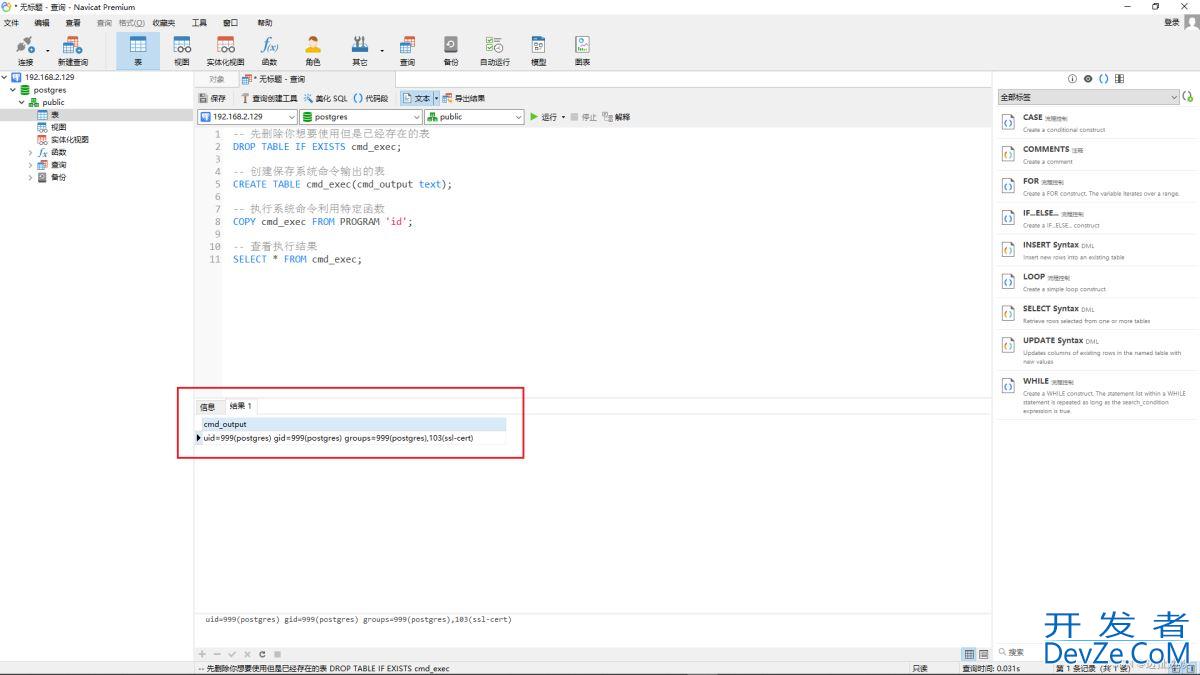Click the add record plus icon
Screen dimensions: 1200x675
point(202,654)
